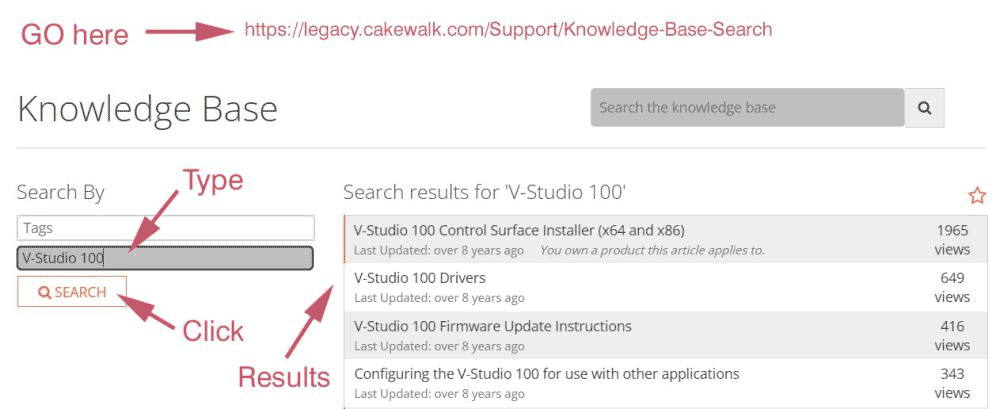The height and width of the screenshot is (409, 1000).
Task: Click the Search the knowledge base field
Action: click(x=747, y=107)
